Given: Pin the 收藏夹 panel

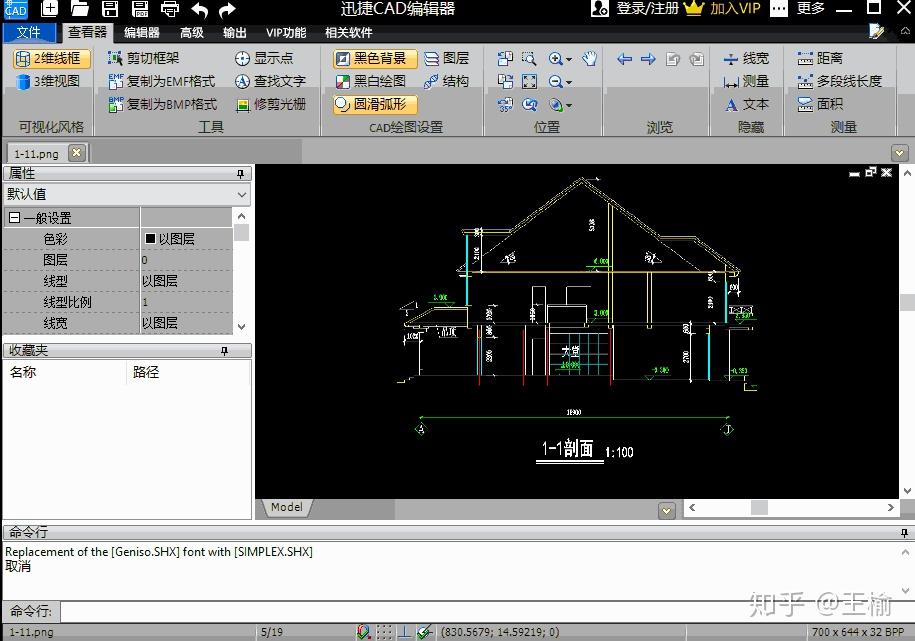Looking at the screenshot, I should (224, 351).
